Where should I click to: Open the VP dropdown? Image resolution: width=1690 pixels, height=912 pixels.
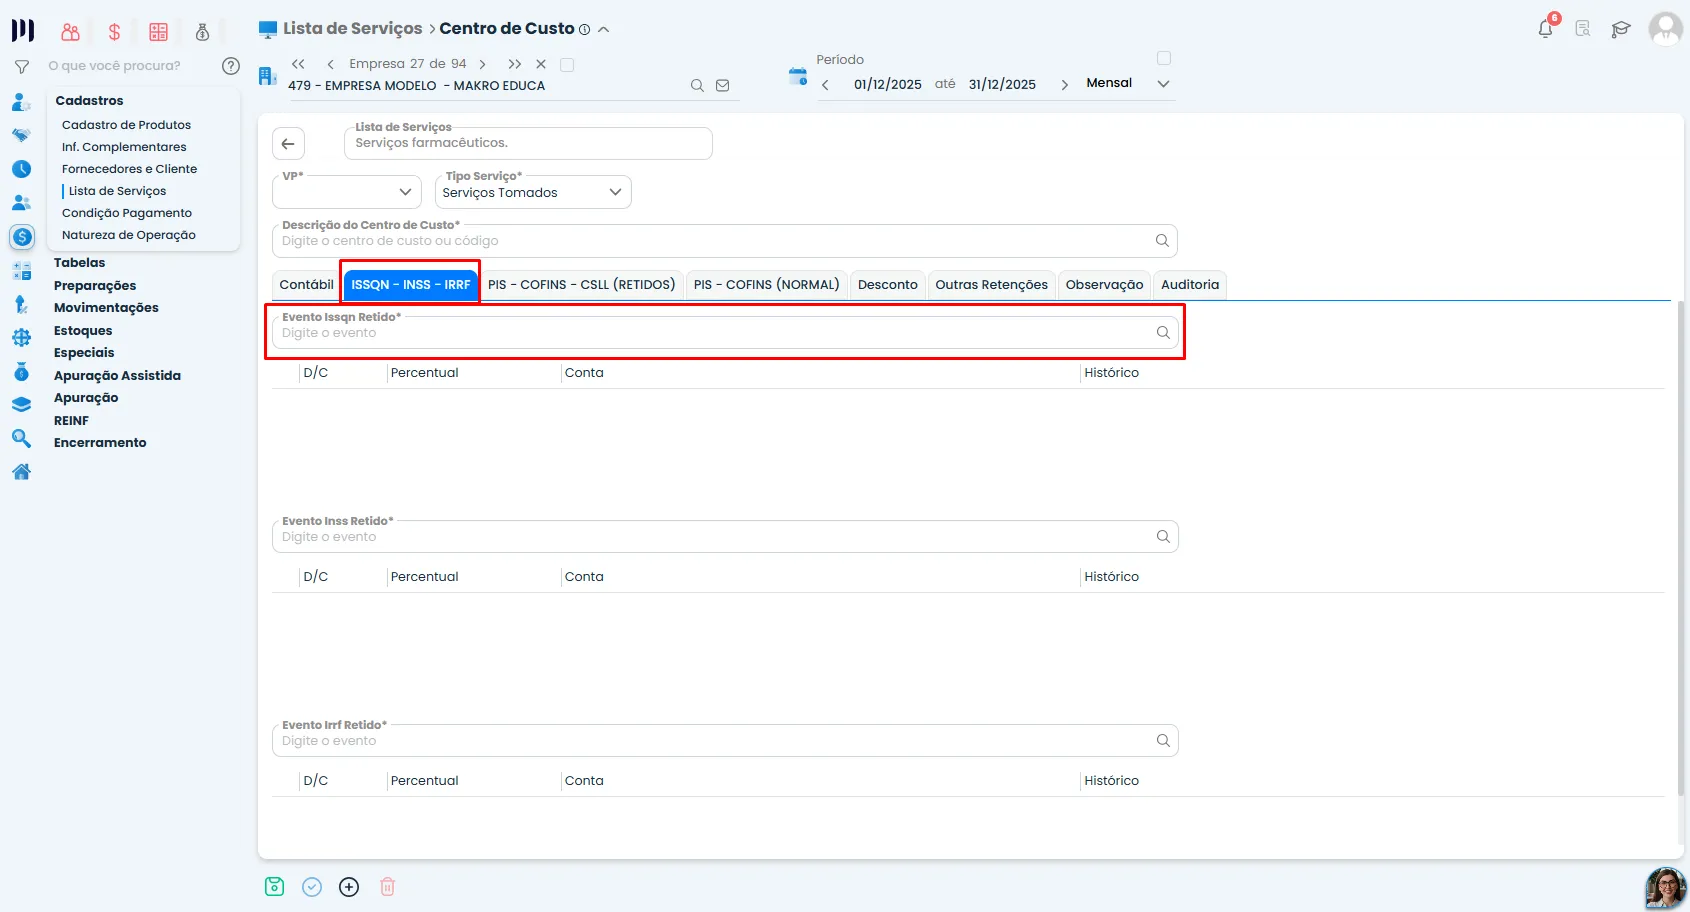pos(347,192)
